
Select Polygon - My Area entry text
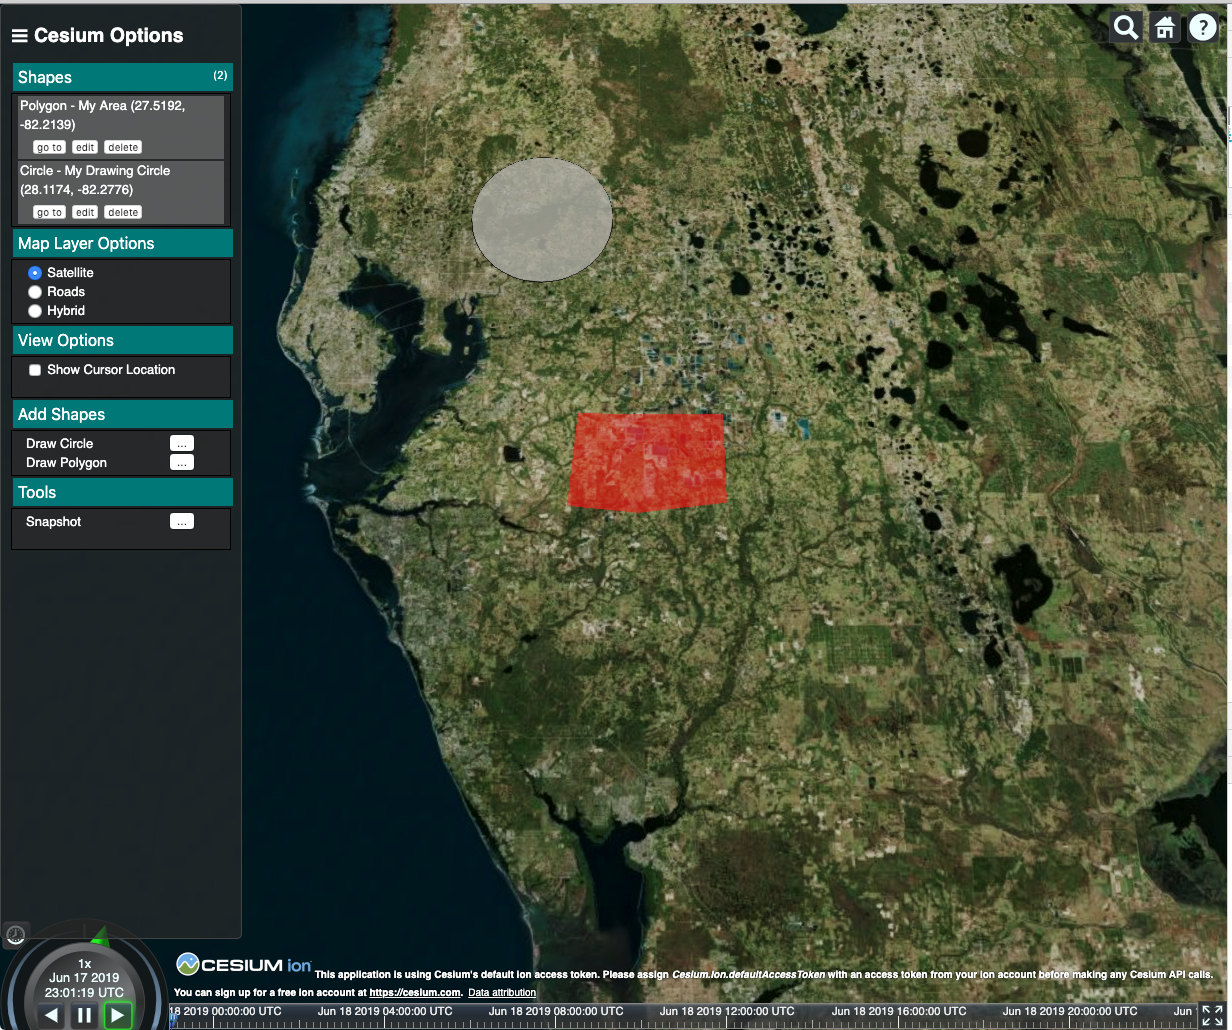[102, 115]
